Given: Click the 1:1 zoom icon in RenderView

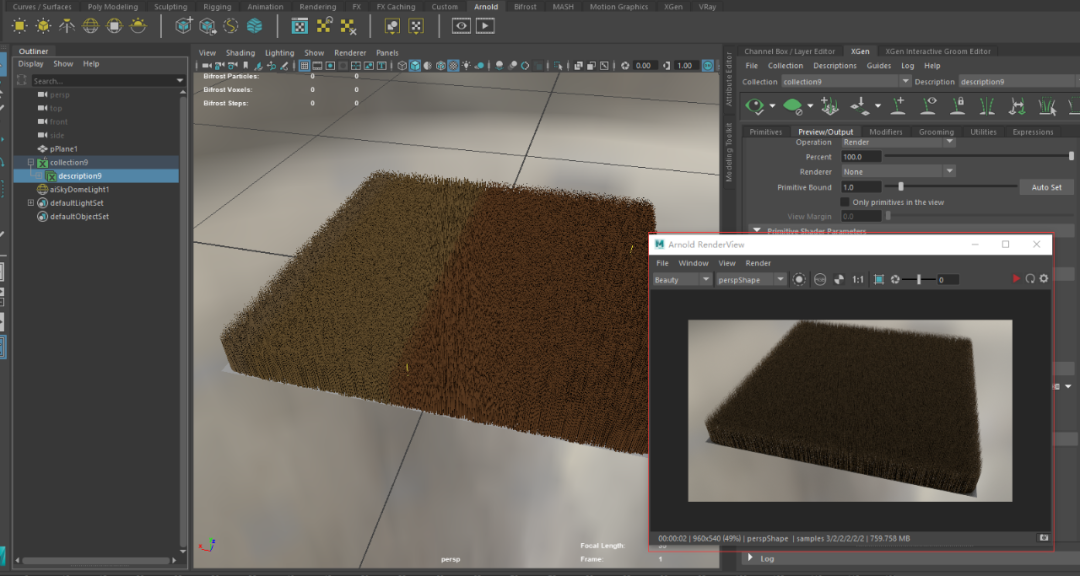Looking at the screenshot, I should click(x=858, y=280).
